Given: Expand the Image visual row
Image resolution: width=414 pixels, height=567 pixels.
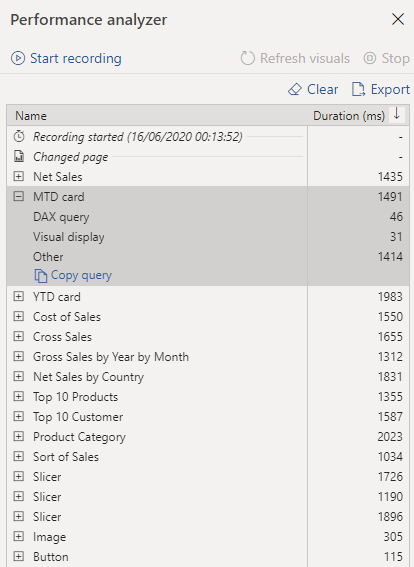Looking at the screenshot, I should [18, 536].
